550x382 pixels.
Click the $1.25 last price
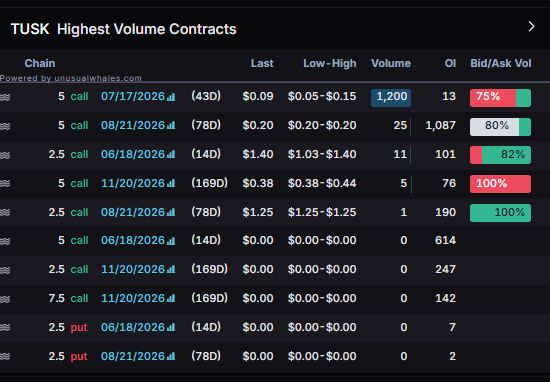click(258, 212)
